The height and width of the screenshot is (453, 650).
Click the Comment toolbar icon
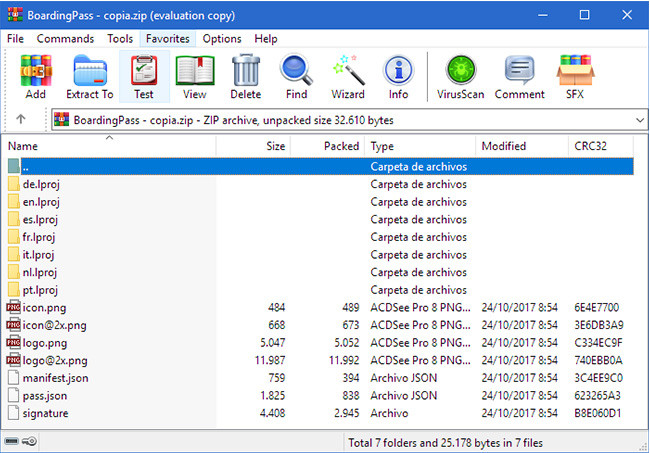pos(519,76)
